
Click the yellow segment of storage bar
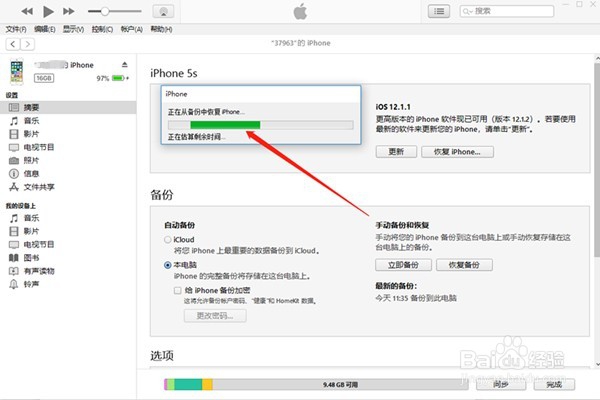point(207,385)
